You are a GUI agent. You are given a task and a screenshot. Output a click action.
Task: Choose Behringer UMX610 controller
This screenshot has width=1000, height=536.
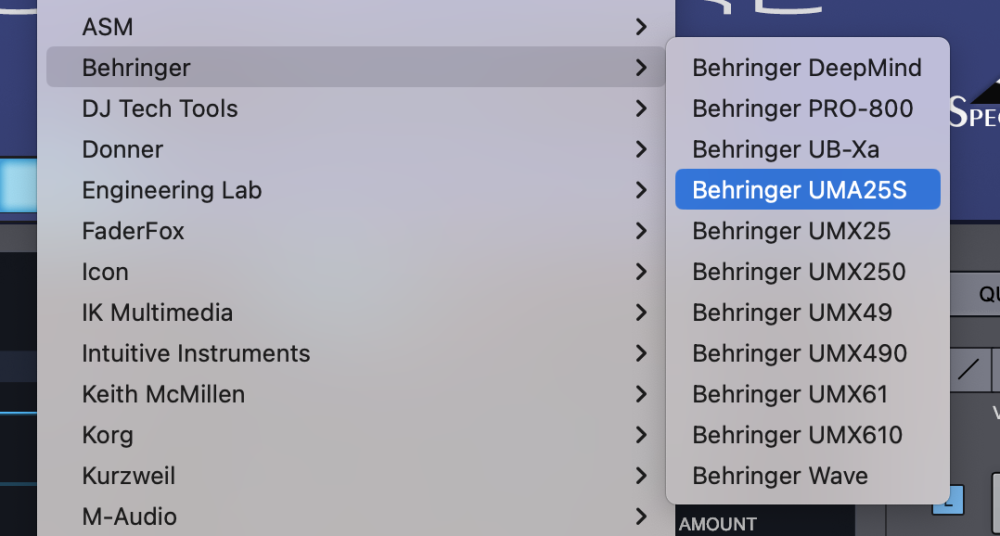(797, 436)
